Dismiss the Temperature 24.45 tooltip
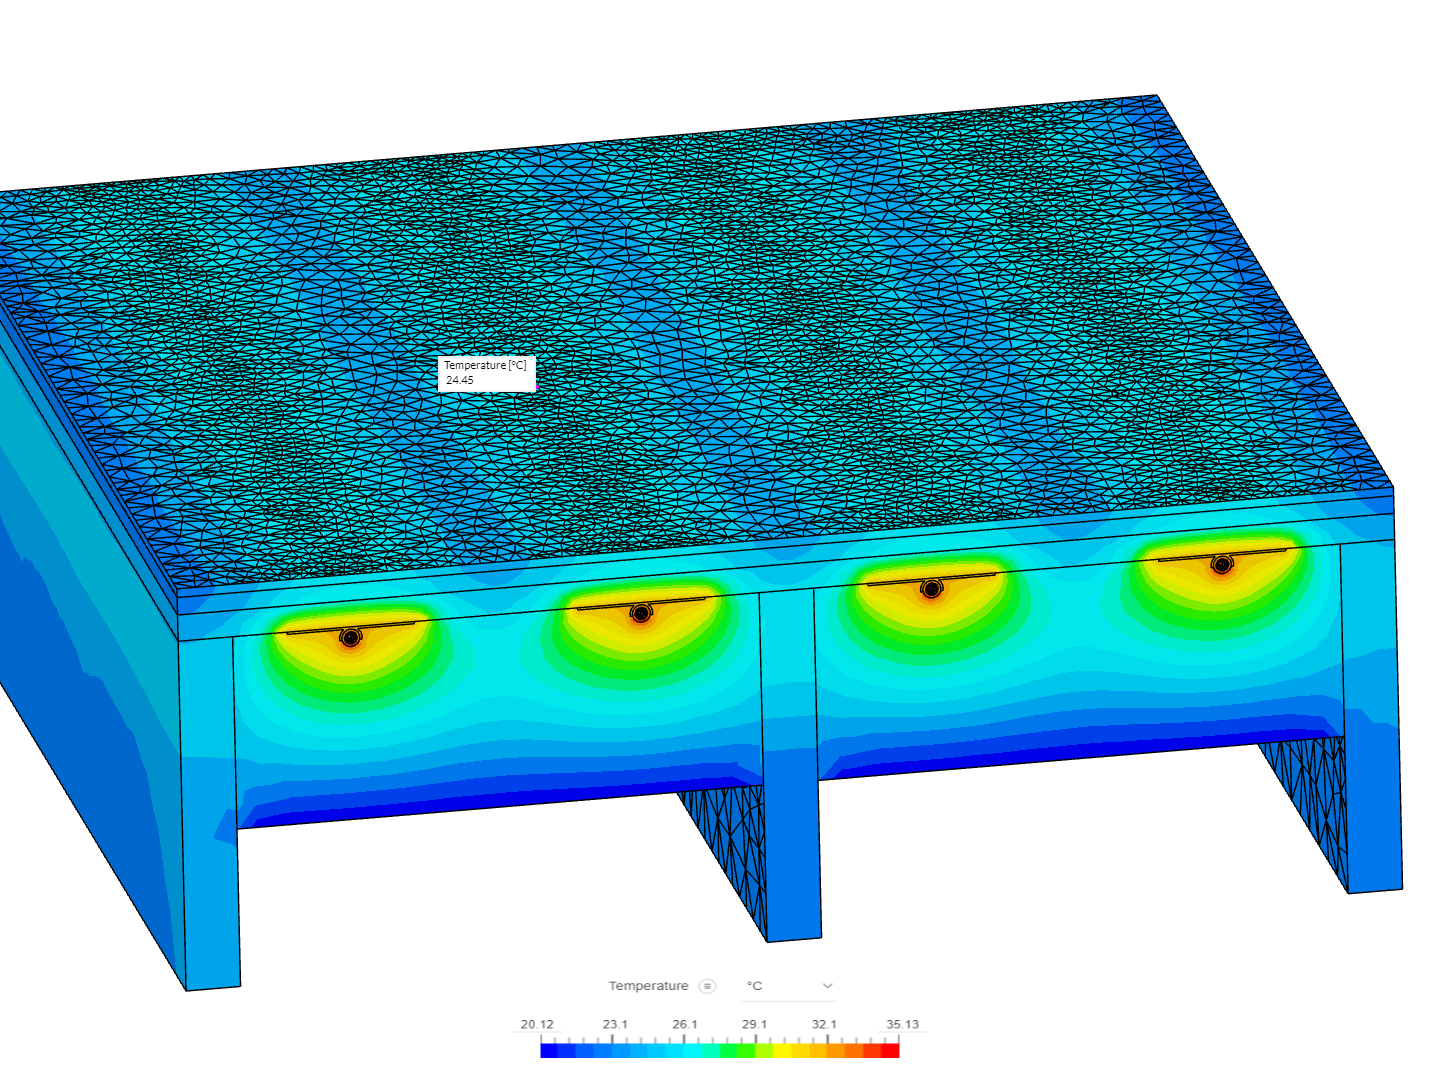Screen dimensions: 1440x1080 point(486,372)
